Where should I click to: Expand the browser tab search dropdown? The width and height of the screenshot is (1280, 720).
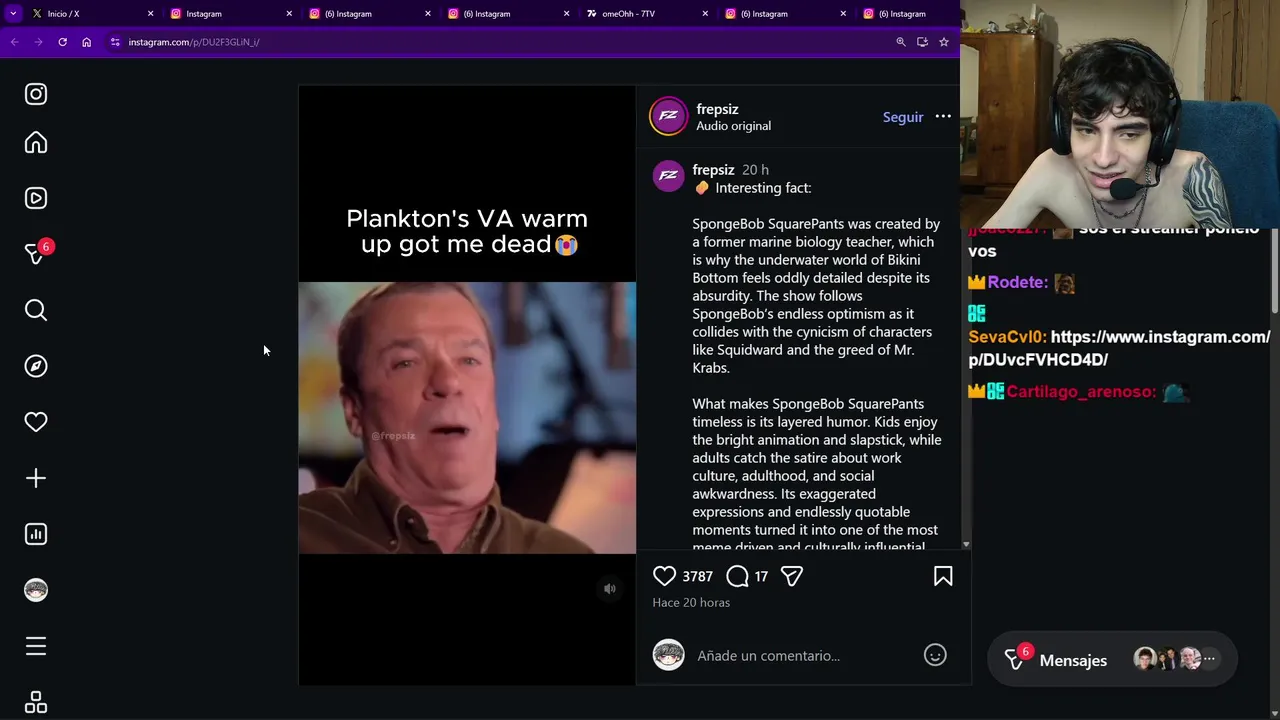click(x=13, y=14)
